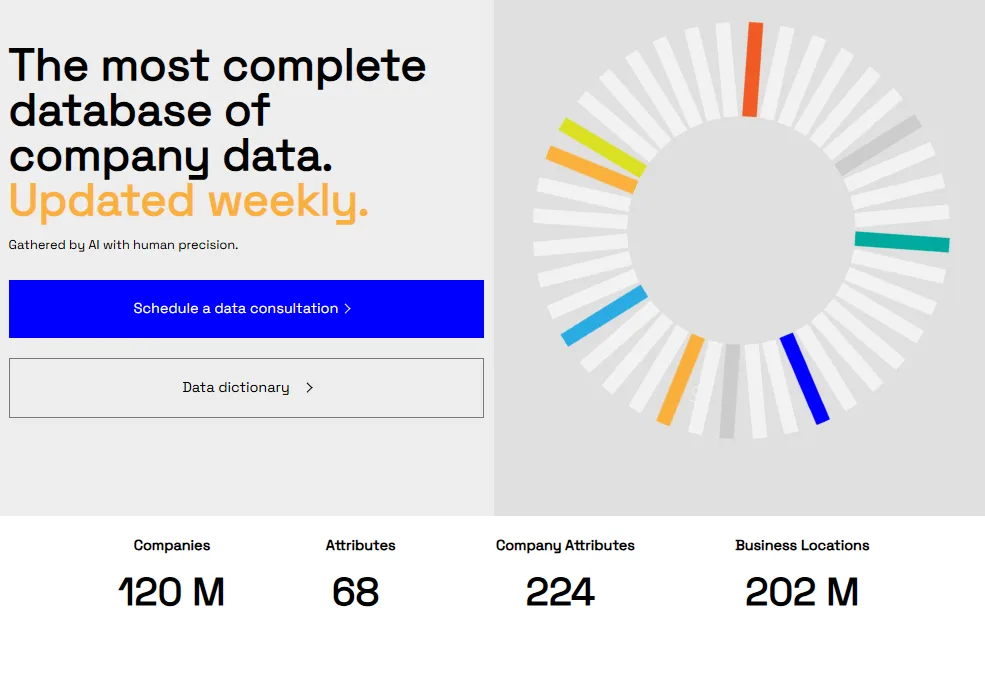Viewport: 985px width, 691px height.
Task: Click the empty center of the ring
Action: [741, 231]
